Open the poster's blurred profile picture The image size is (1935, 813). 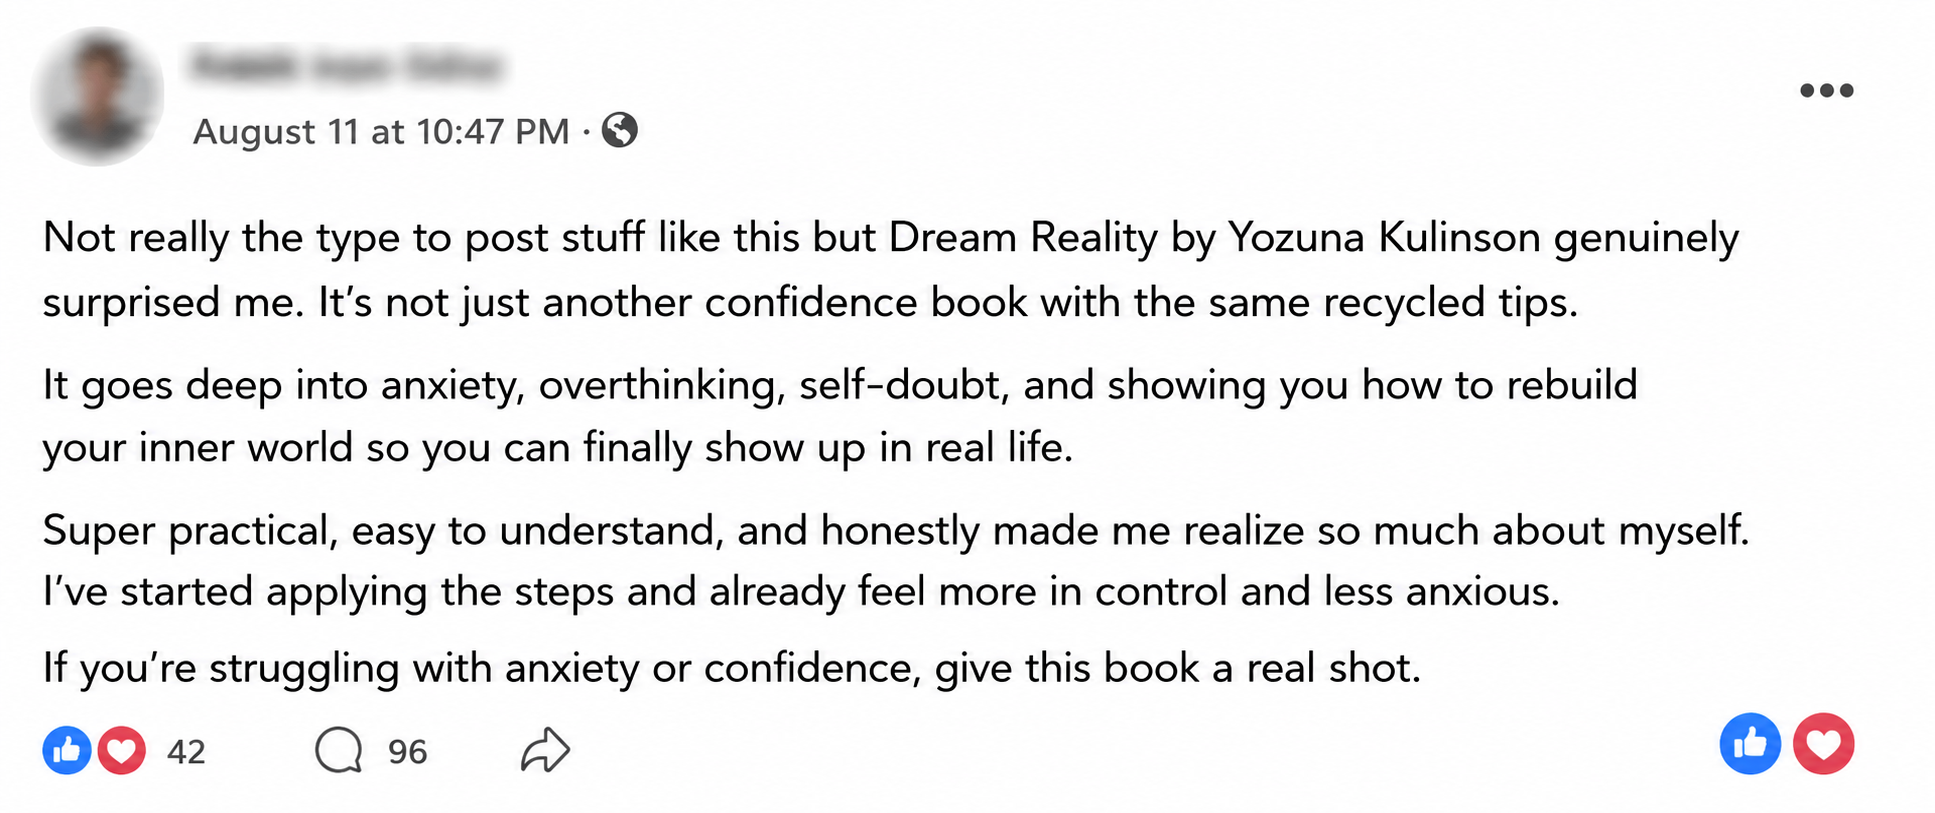click(x=97, y=96)
